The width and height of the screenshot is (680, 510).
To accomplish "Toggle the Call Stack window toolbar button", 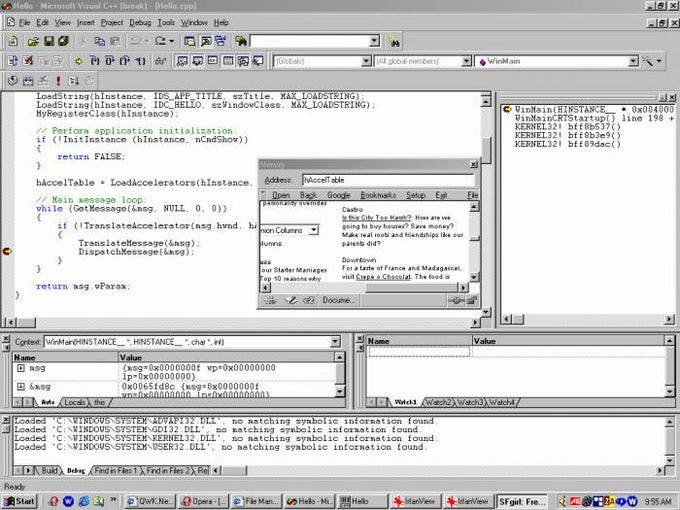I will (x=243, y=61).
